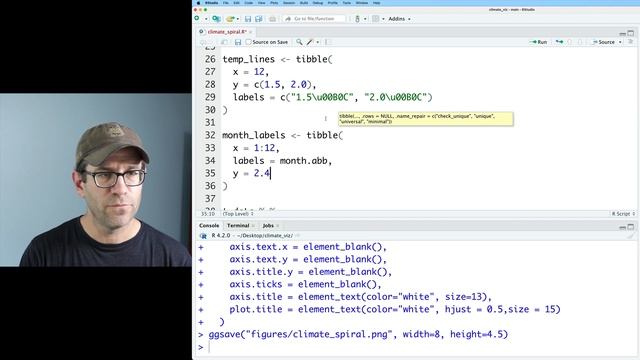This screenshot has height=360, width=640.
Task: Click the version control Git icon
Action: tap(358, 19)
